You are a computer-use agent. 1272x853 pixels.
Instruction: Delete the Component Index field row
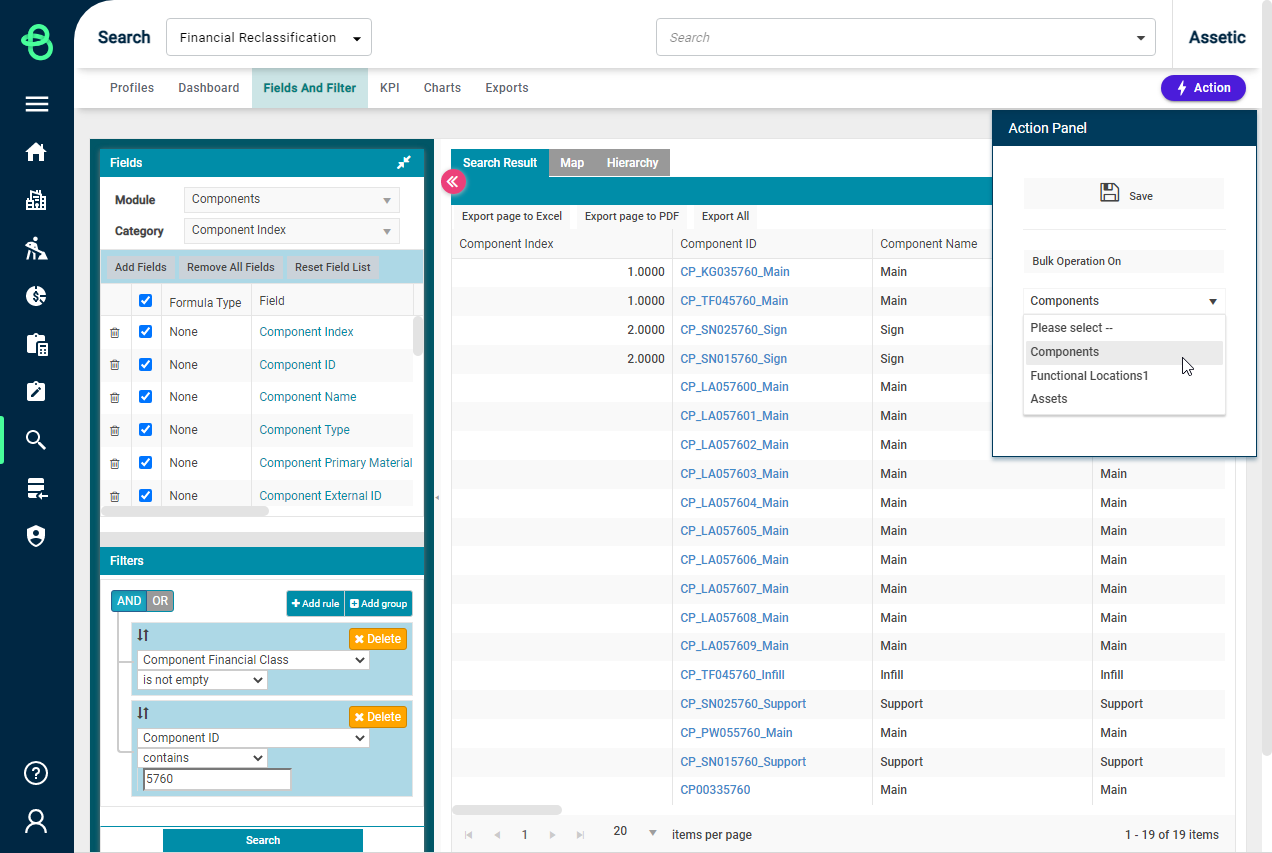[114, 332]
